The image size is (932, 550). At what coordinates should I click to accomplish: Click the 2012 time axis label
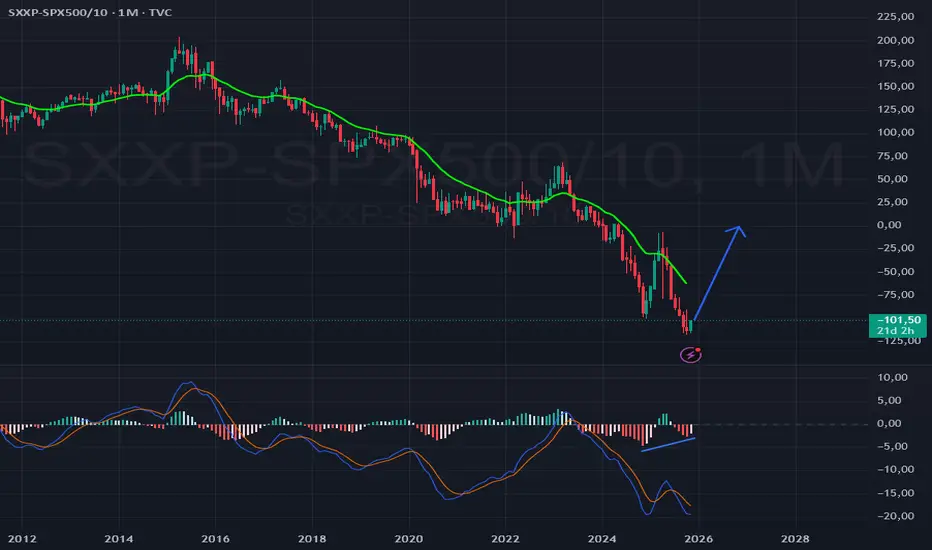pyautogui.click(x=22, y=539)
